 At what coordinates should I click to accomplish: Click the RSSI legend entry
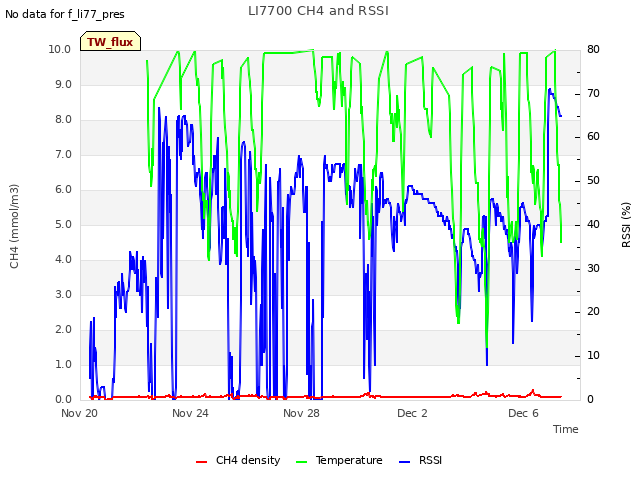[x=420, y=460]
